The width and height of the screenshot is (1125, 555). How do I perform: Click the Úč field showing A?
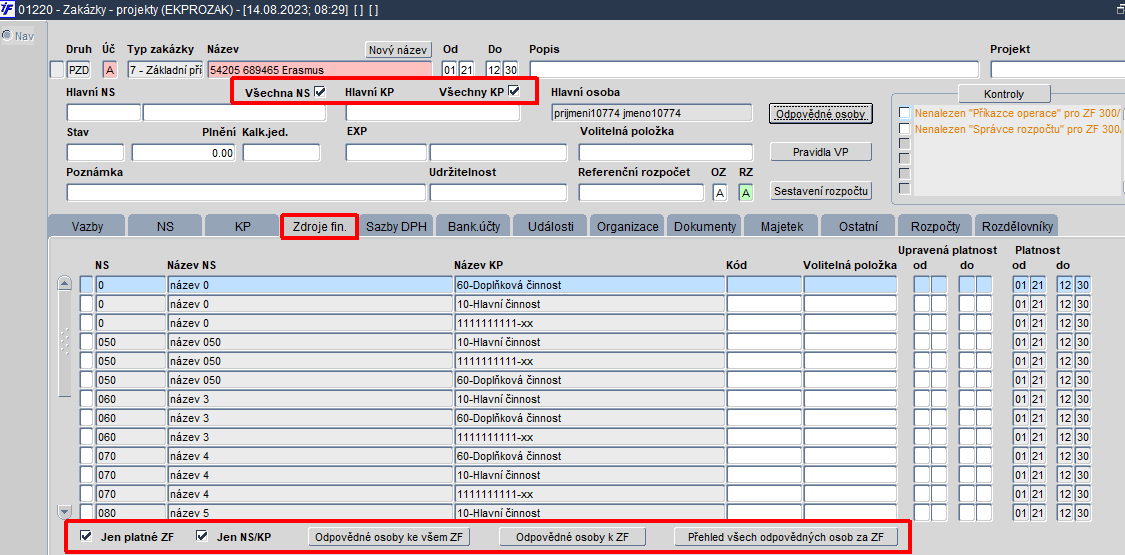tap(110, 70)
